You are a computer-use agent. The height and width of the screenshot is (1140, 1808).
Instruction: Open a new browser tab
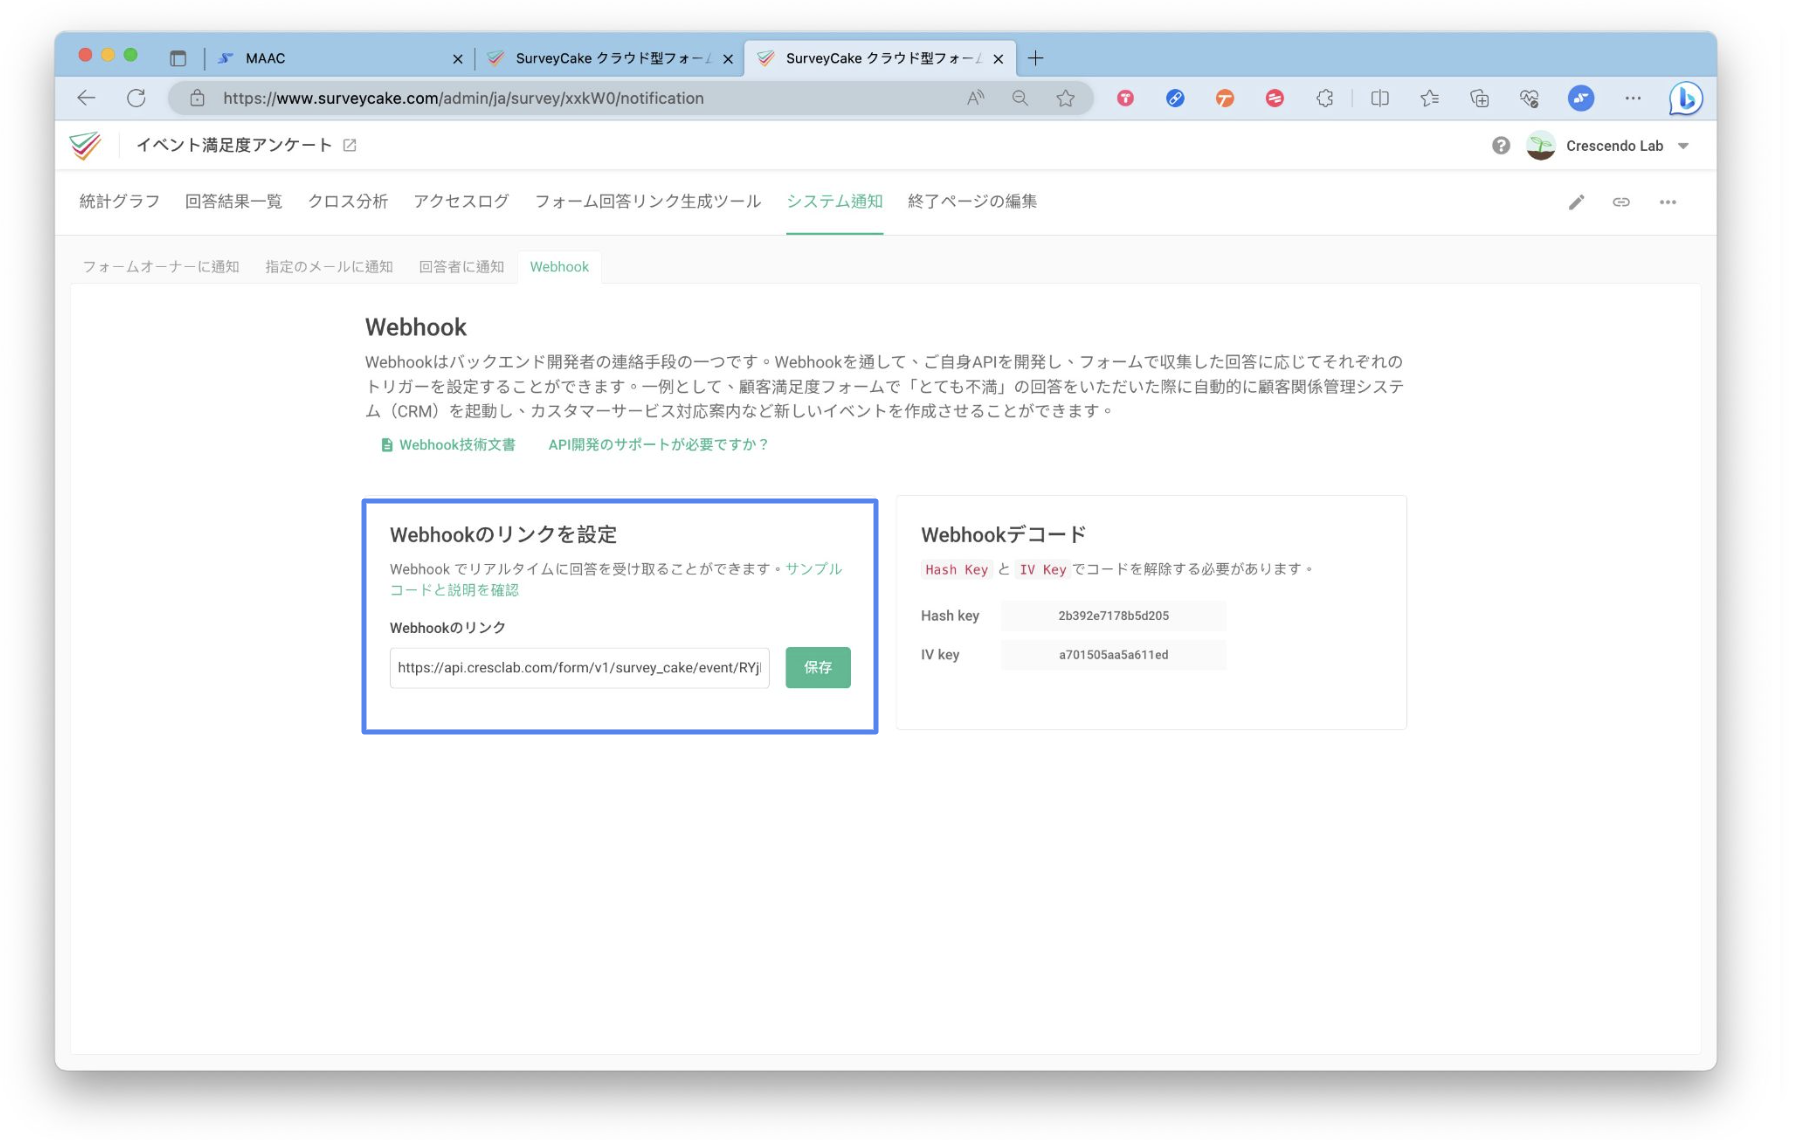1035,58
